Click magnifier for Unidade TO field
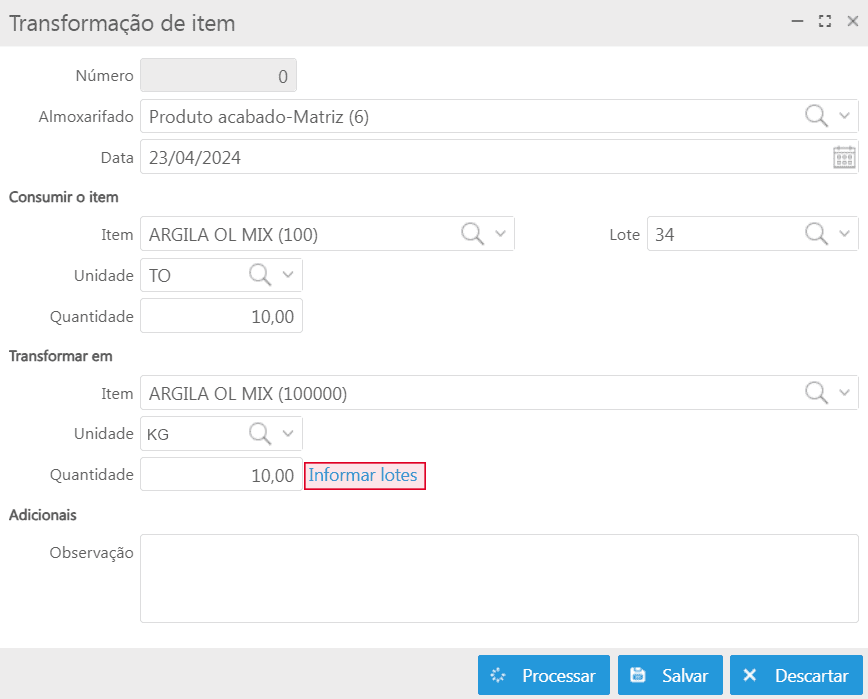868x699 pixels. pyautogui.click(x=260, y=275)
